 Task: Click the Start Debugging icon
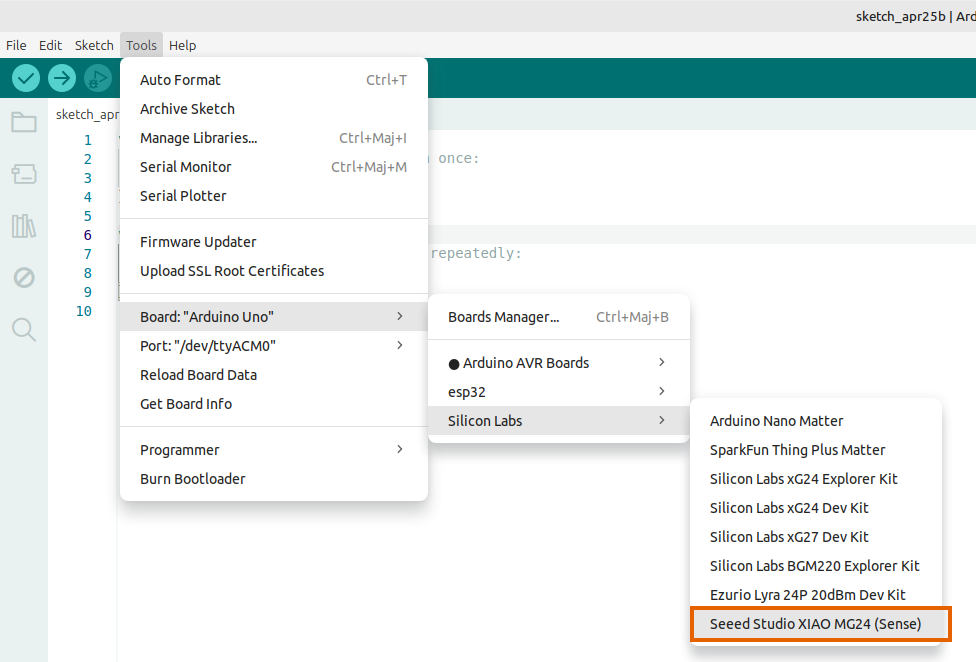point(98,78)
